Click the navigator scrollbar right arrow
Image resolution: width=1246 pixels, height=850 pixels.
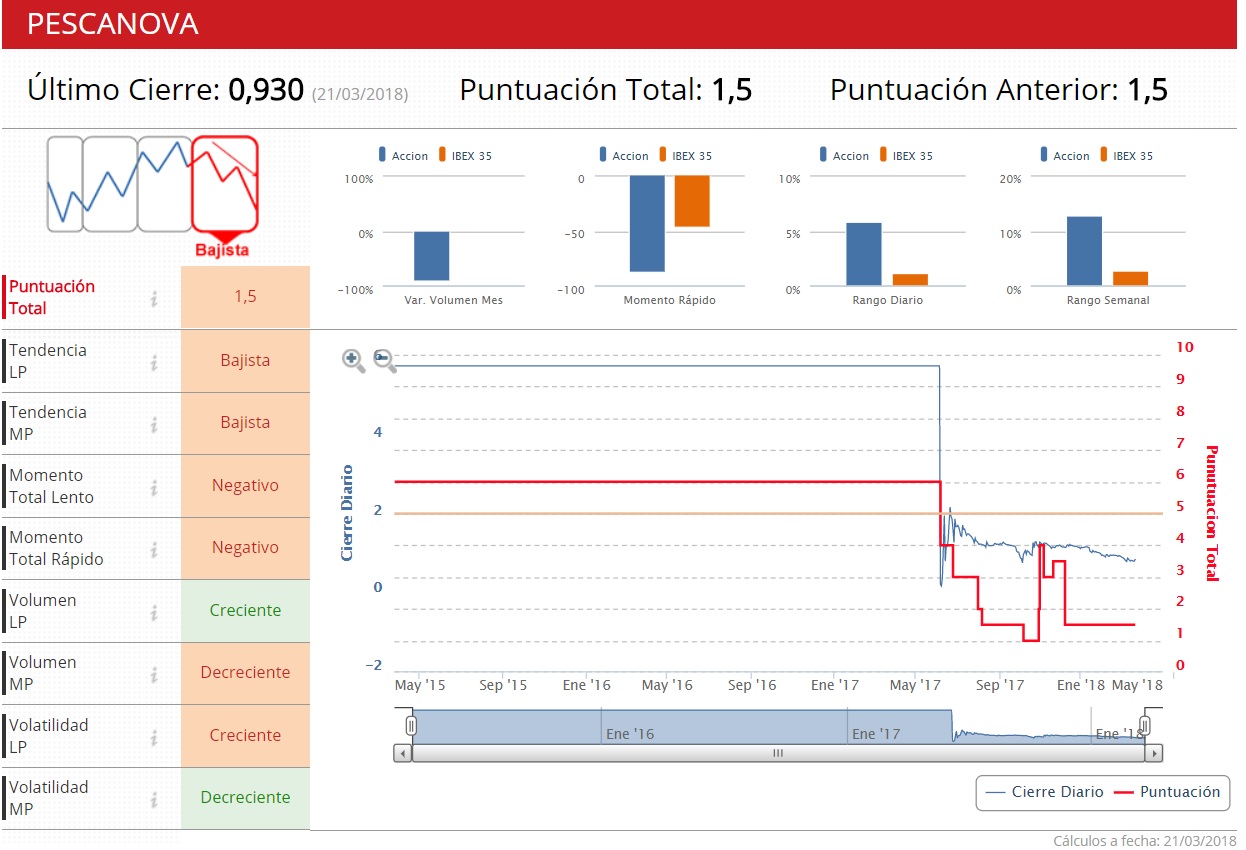[x=1155, y=753]
